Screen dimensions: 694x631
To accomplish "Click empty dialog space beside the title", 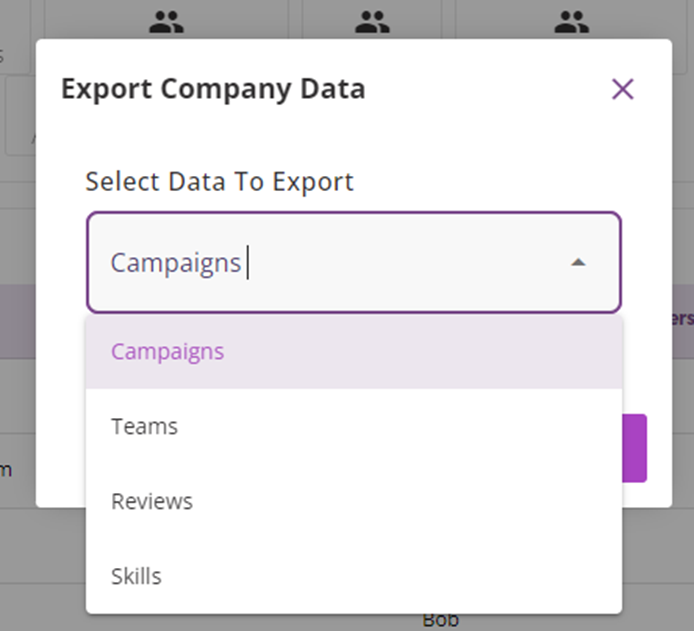I will [480, 90].
